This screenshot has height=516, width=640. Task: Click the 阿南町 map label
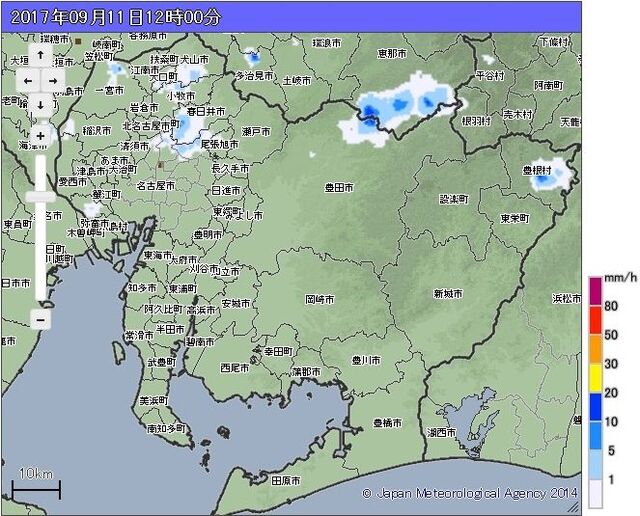pyautogui.click(x=549, y=85)
